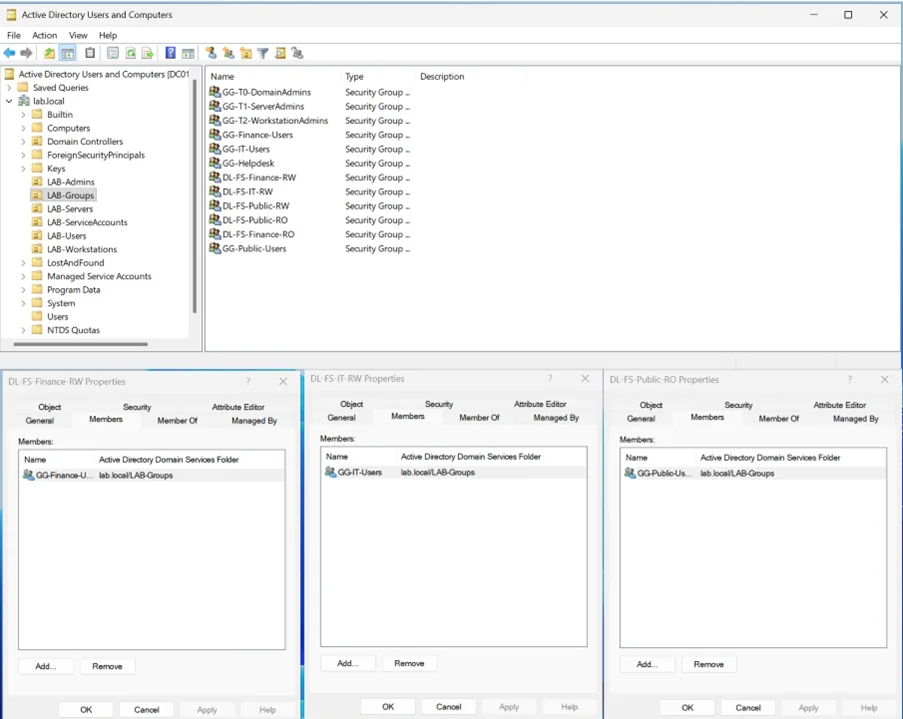Open Help with the blue question-mark icon

[x=170, y=53]
